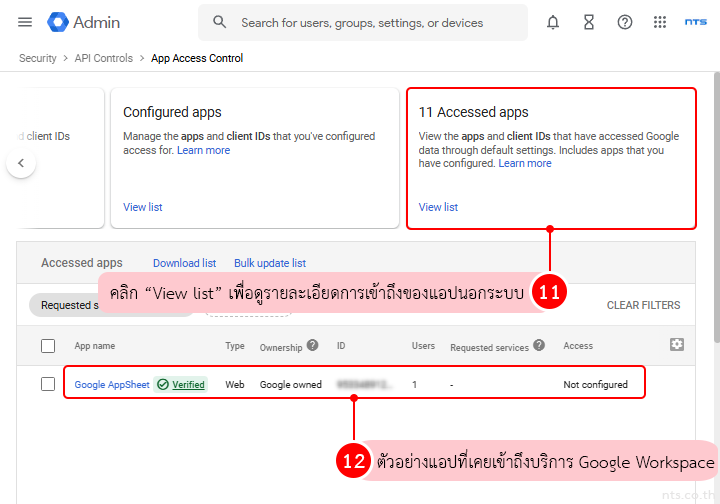The width and height of the screenshot is (720, 504).
Task: Open the Google apps grid launcher
Action: 660,22
